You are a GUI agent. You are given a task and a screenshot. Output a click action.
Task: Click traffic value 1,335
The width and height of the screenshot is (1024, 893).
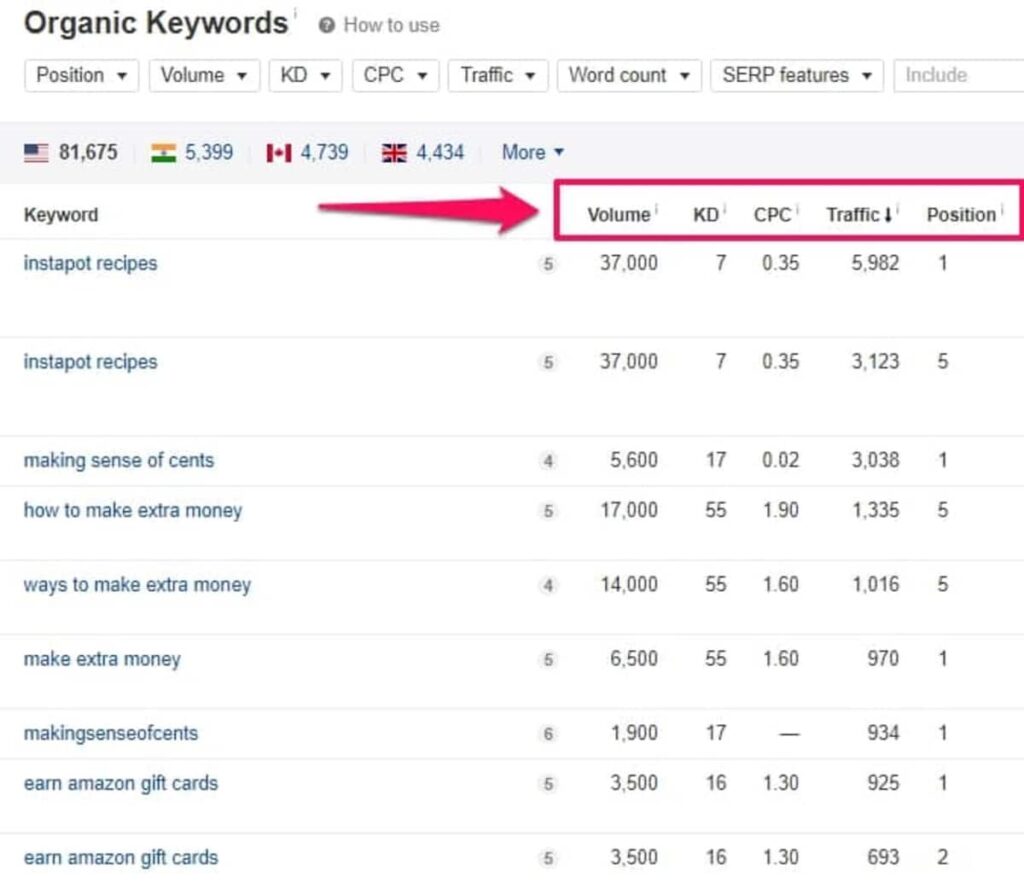[x=875, y=510]
